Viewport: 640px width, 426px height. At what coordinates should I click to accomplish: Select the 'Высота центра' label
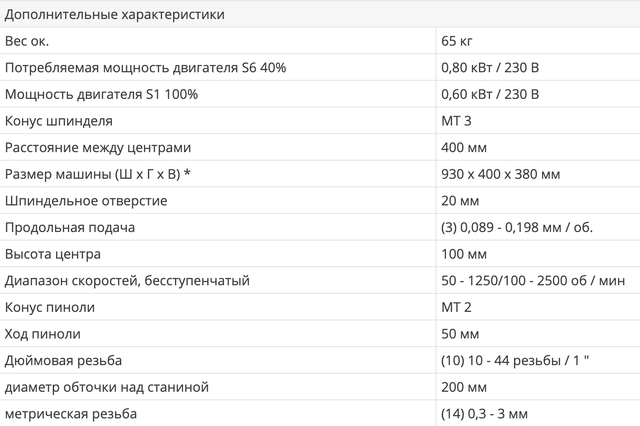pyautogui.click(x=55, y=254)
